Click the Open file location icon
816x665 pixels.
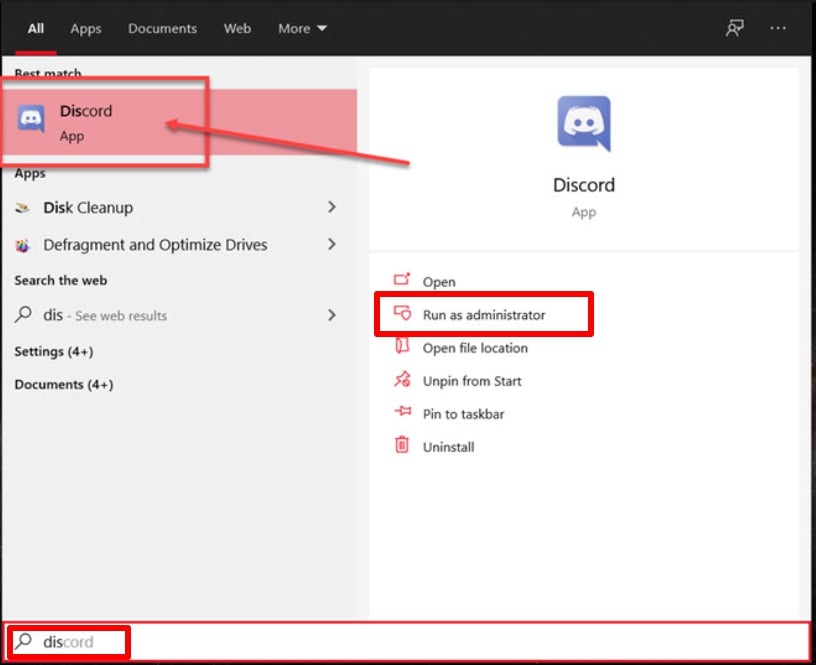tap(402, 346)
